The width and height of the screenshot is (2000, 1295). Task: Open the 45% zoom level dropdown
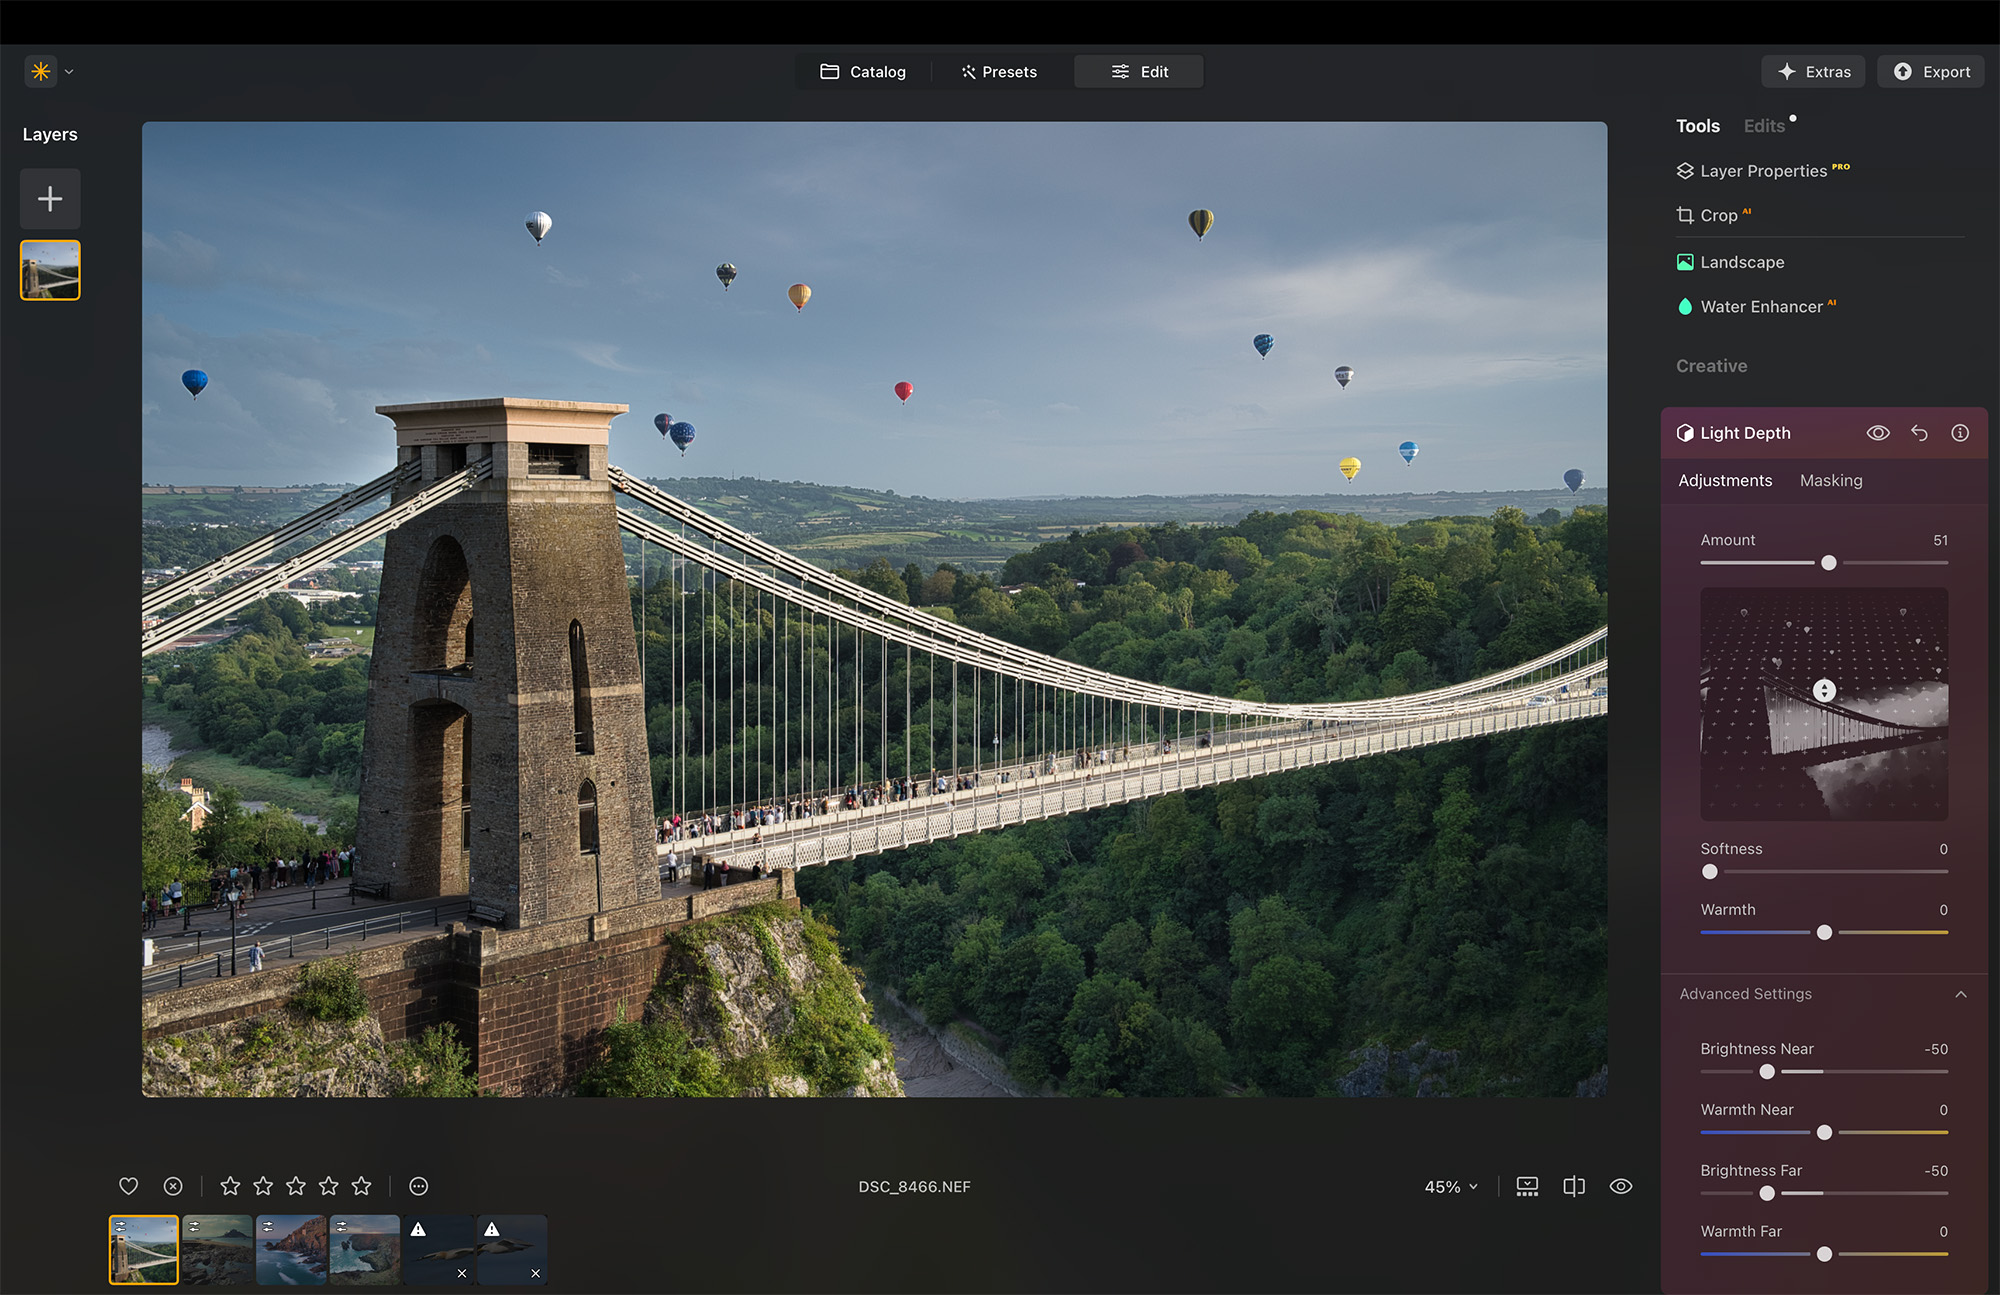point(1449,1186)
